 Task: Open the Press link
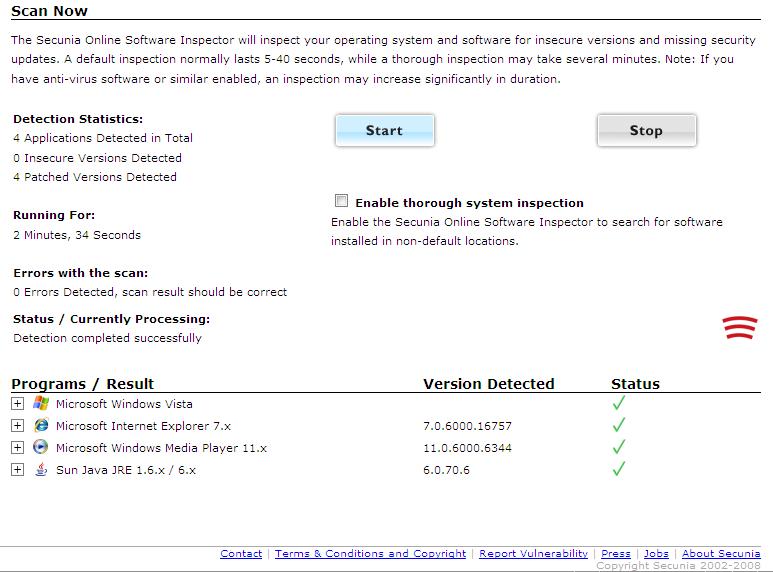pos(616,554)
